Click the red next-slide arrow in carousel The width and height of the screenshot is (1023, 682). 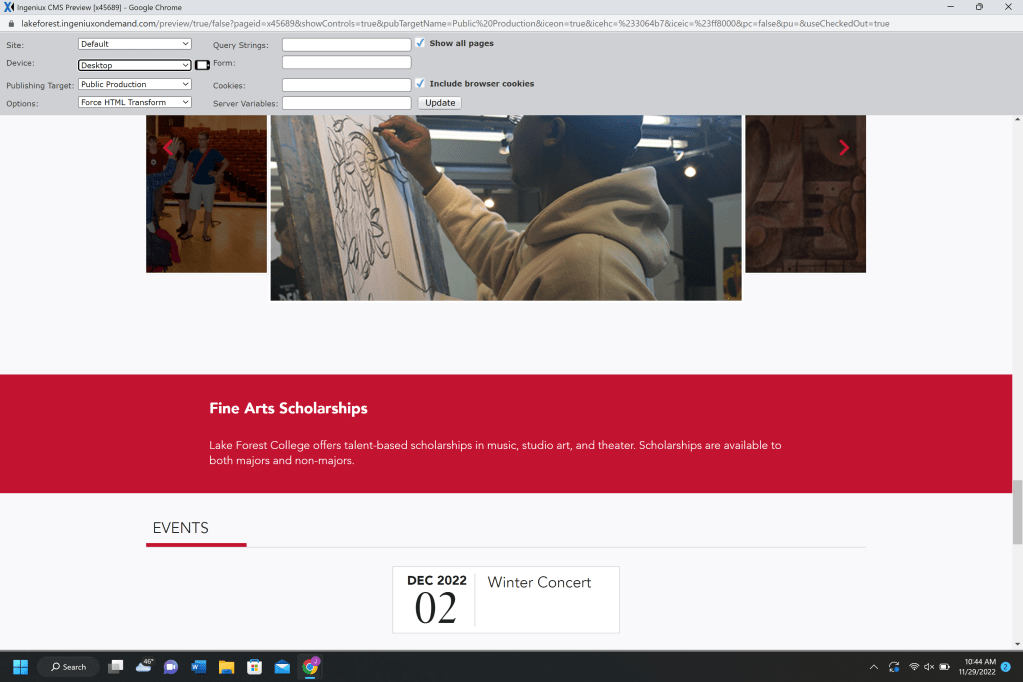[x=844, y=148]
